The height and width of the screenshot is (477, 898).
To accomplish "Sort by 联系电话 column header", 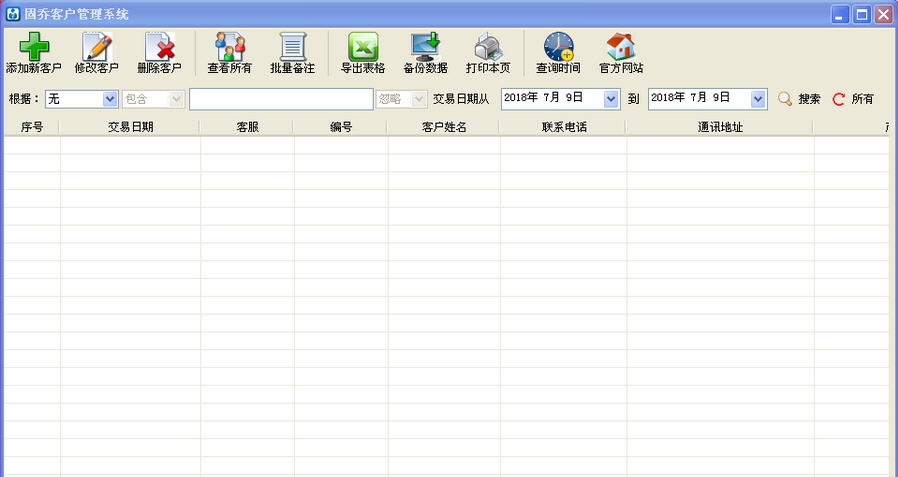I will tap(564, 127).
